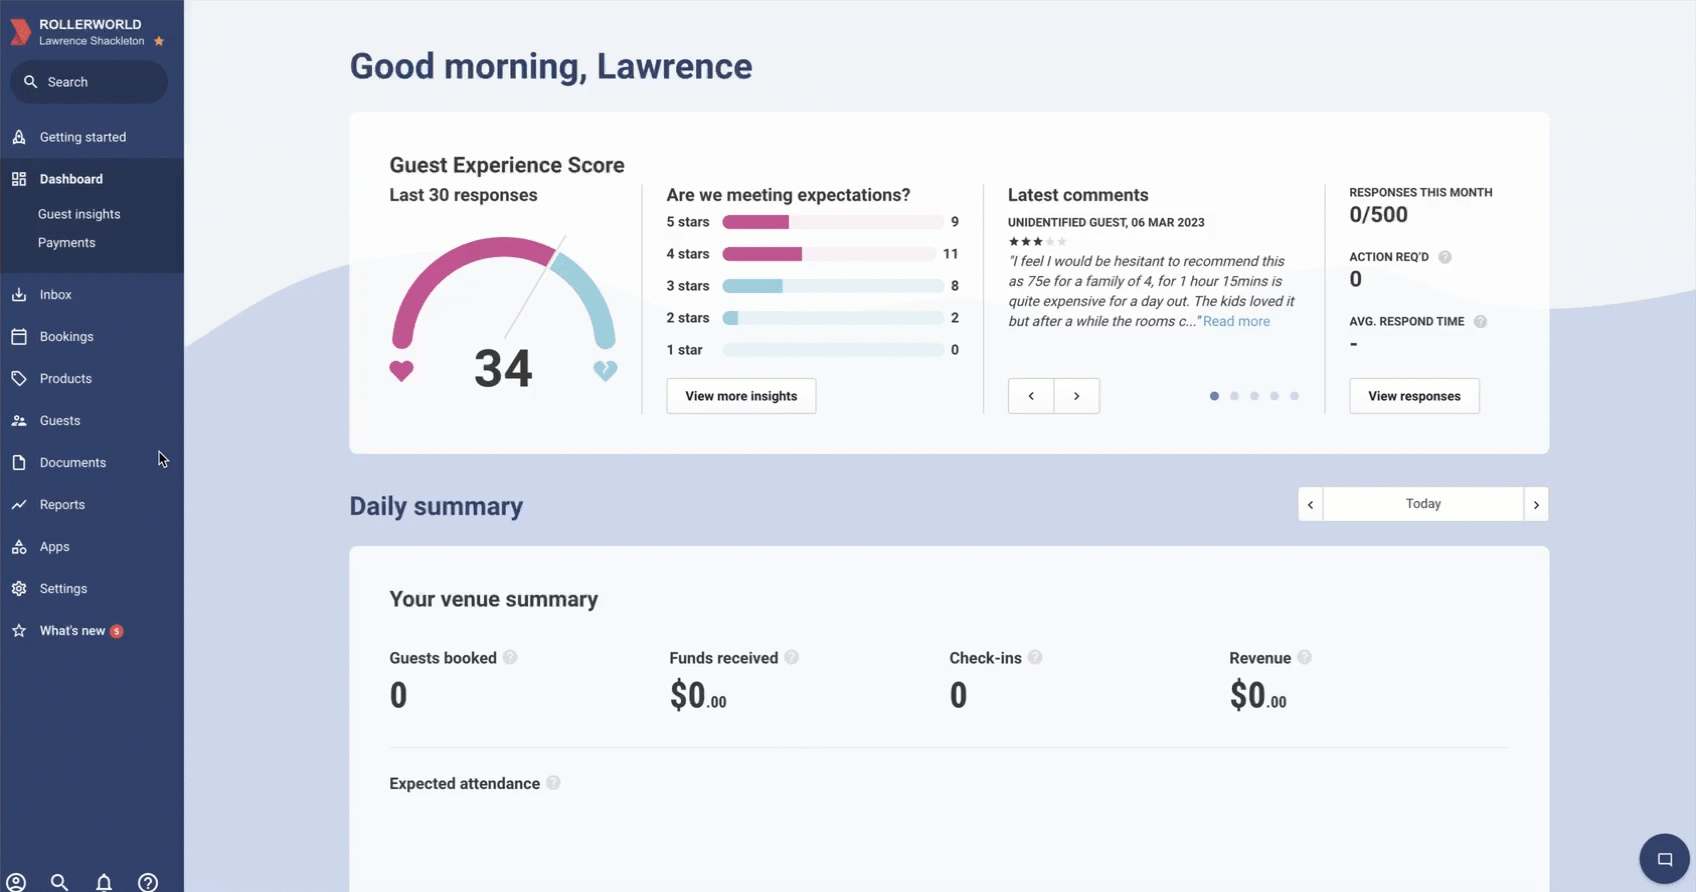Open user account icon at sidebar bottom
Viewport: 1696px width, 892px height.
[x=16, y=882]
